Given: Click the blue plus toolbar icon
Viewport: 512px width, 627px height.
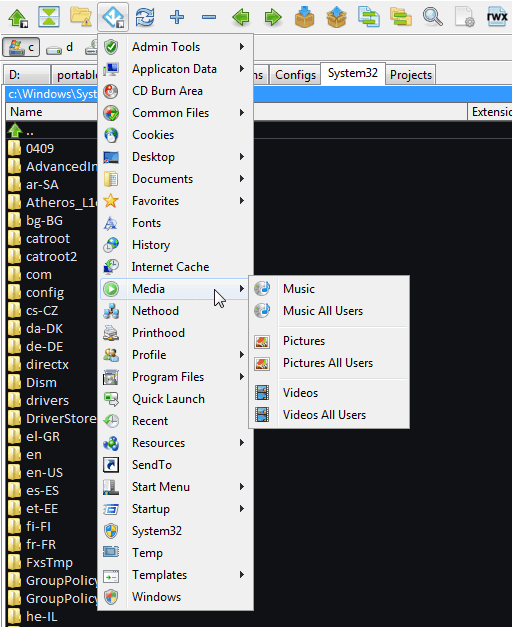Looking at the screenshot, I should click(x=177, y=17).
